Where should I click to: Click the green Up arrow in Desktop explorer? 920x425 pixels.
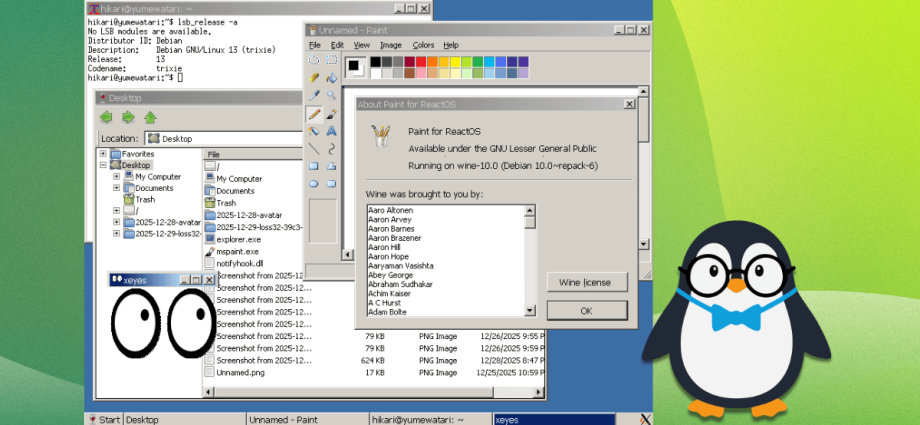(150, 117)
